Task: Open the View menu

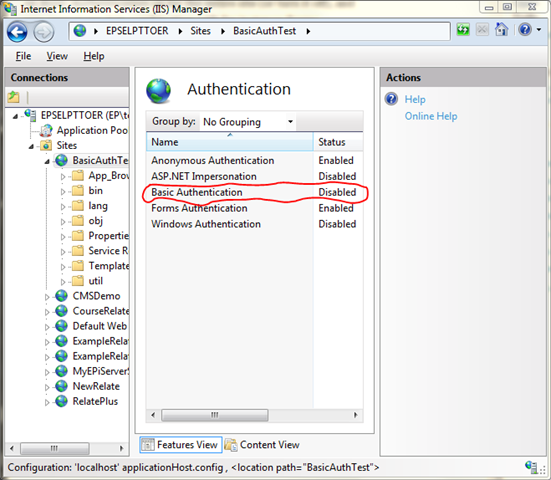Action: coord(57,56)
